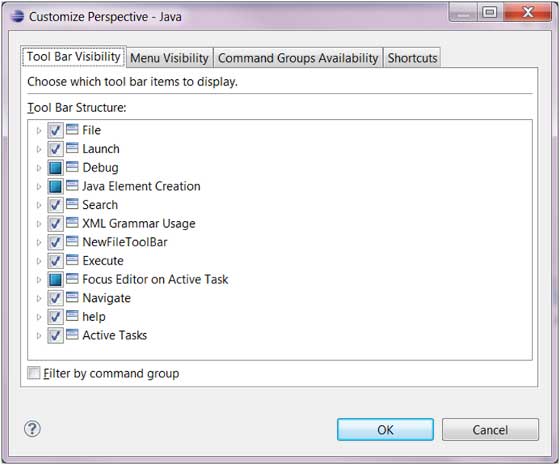Expand the Debug tree node
This screenshot has width=560, height=465.
click(39, 168)
